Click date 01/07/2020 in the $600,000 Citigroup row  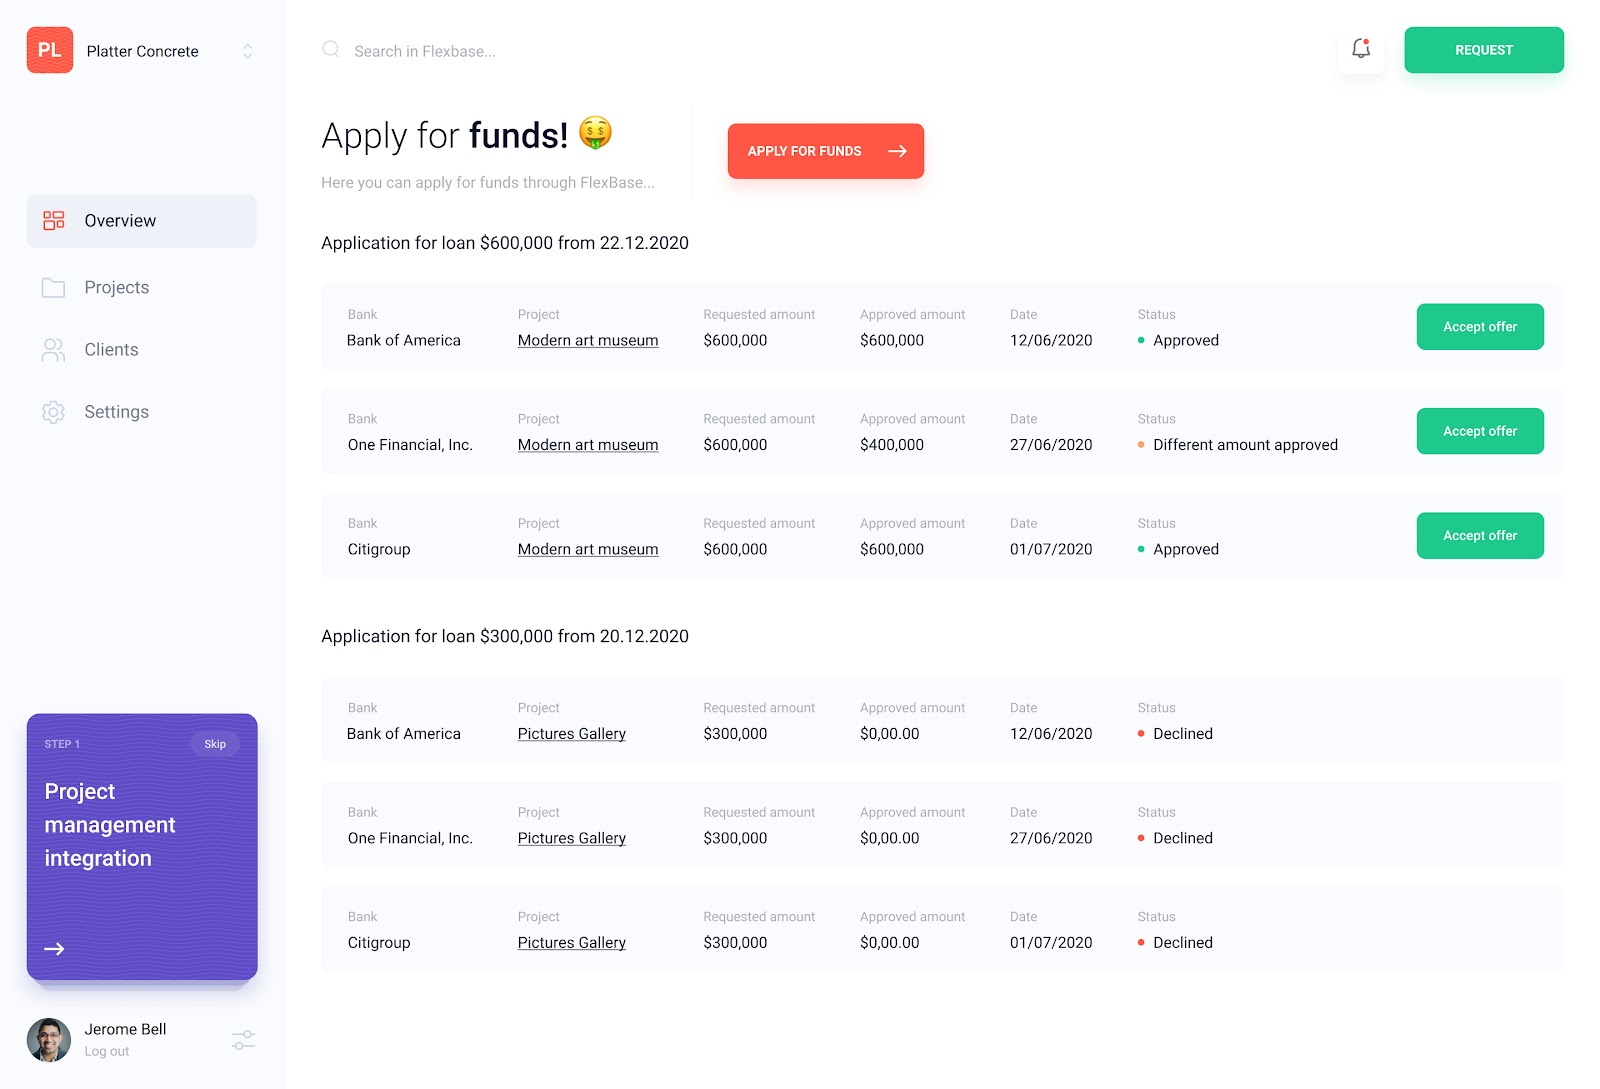1051,550
